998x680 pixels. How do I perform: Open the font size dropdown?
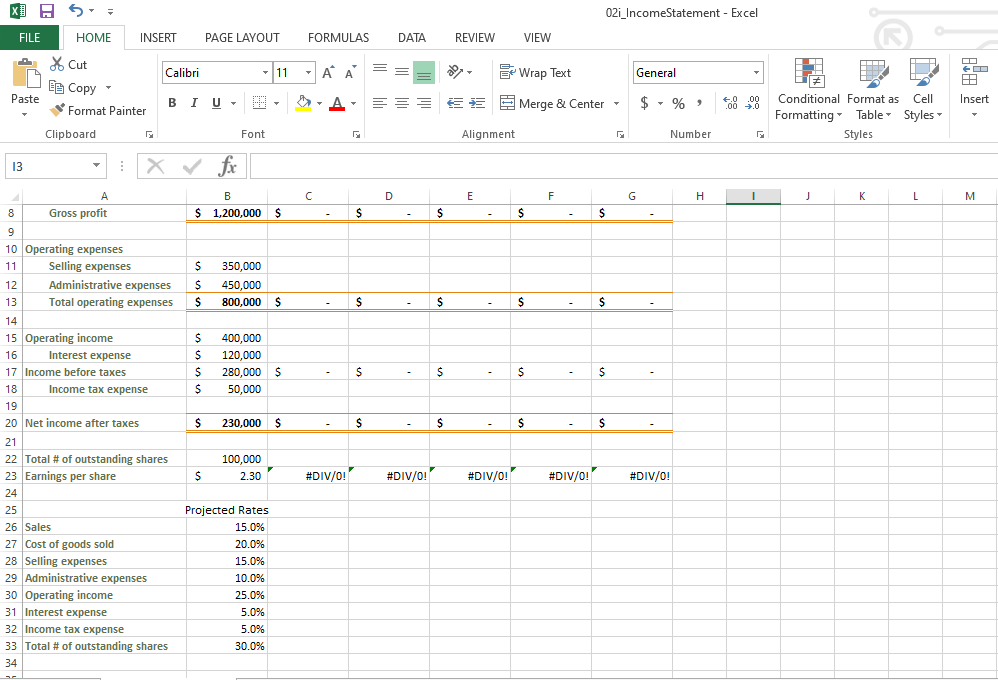307,72
